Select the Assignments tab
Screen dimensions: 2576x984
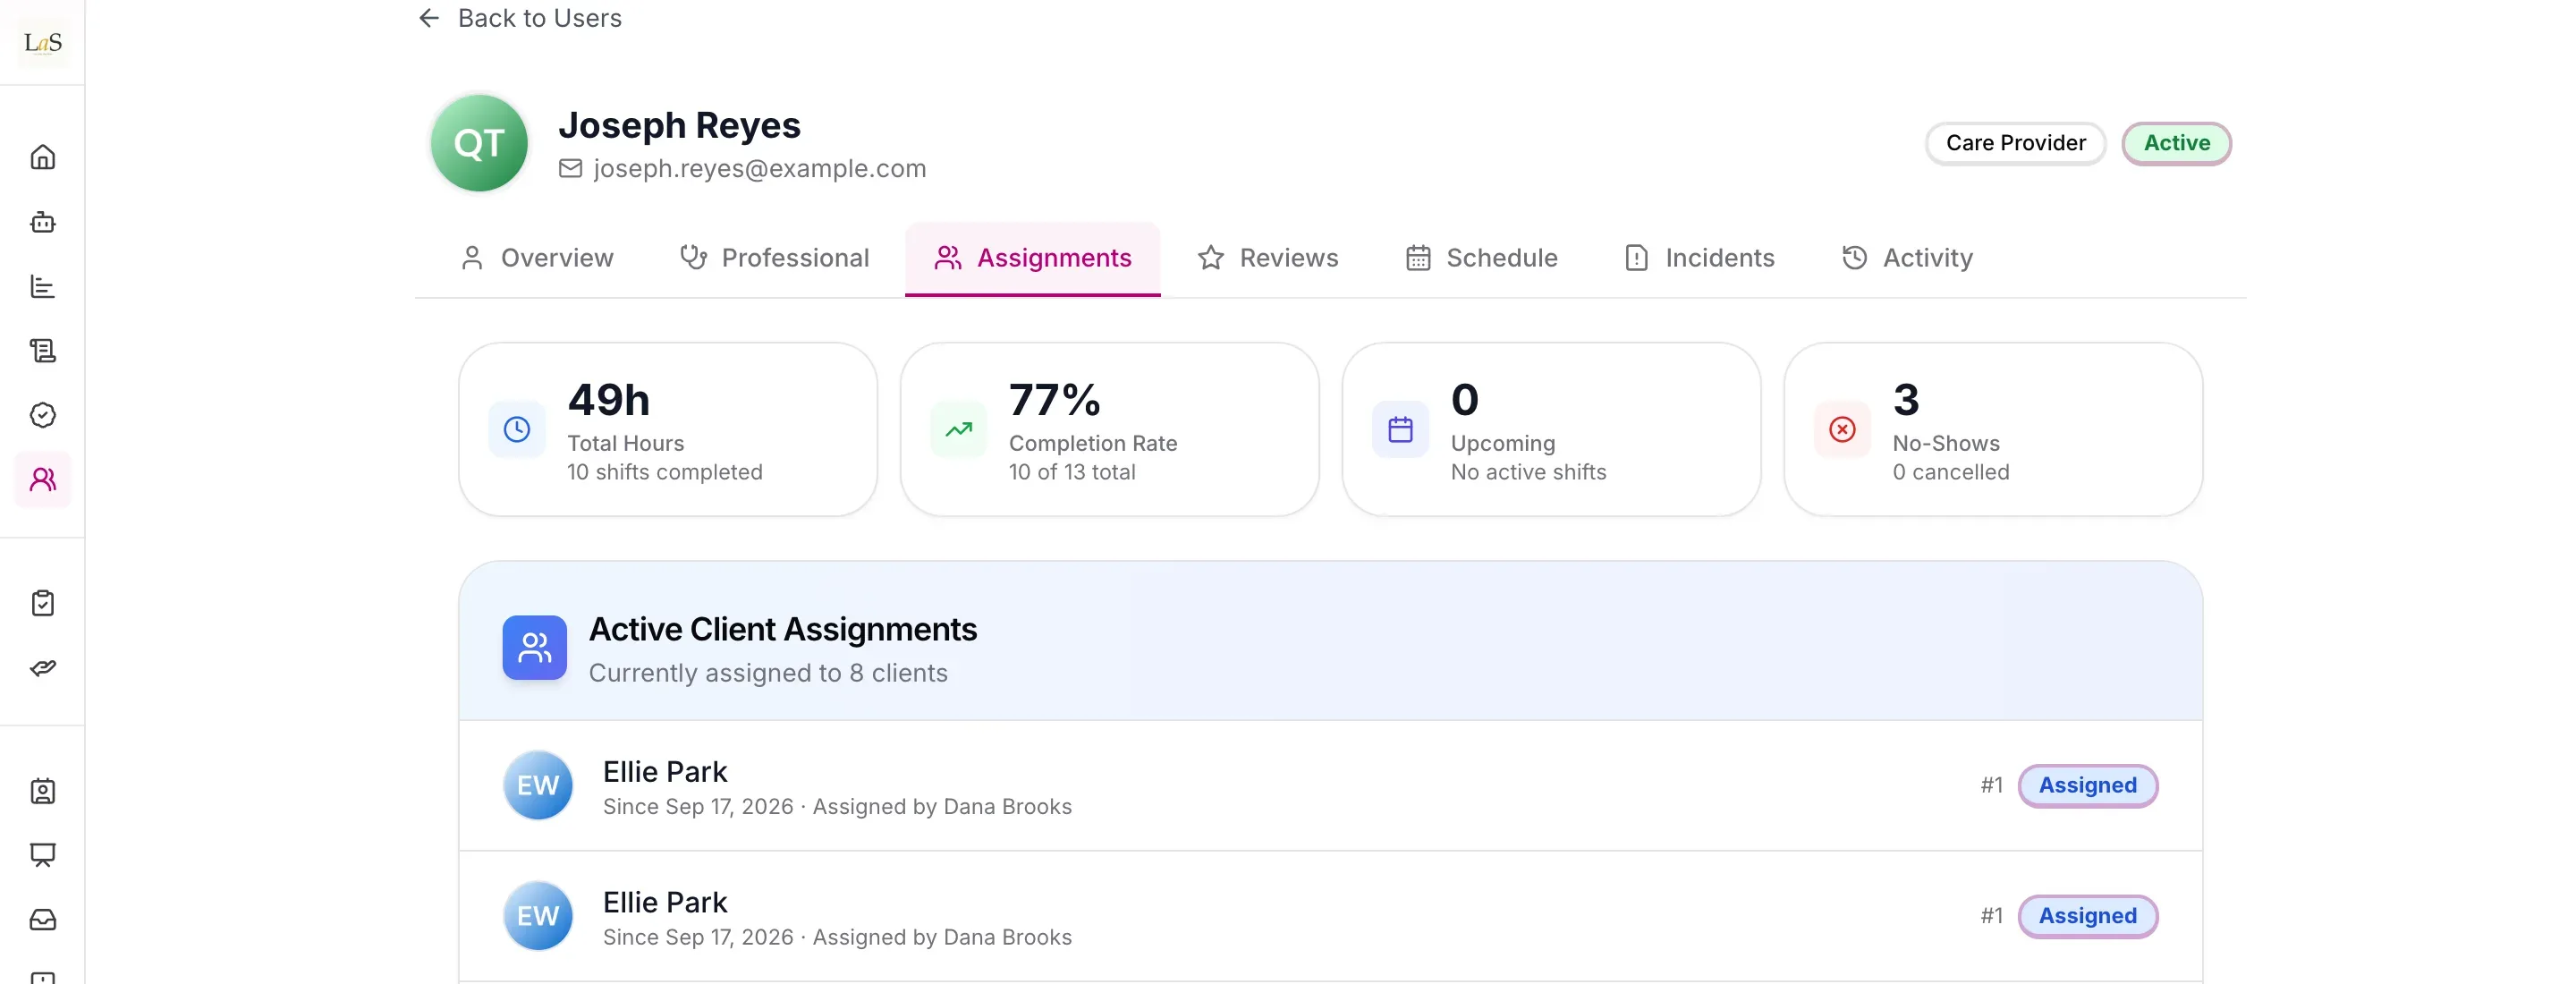tap(1033, 258)
